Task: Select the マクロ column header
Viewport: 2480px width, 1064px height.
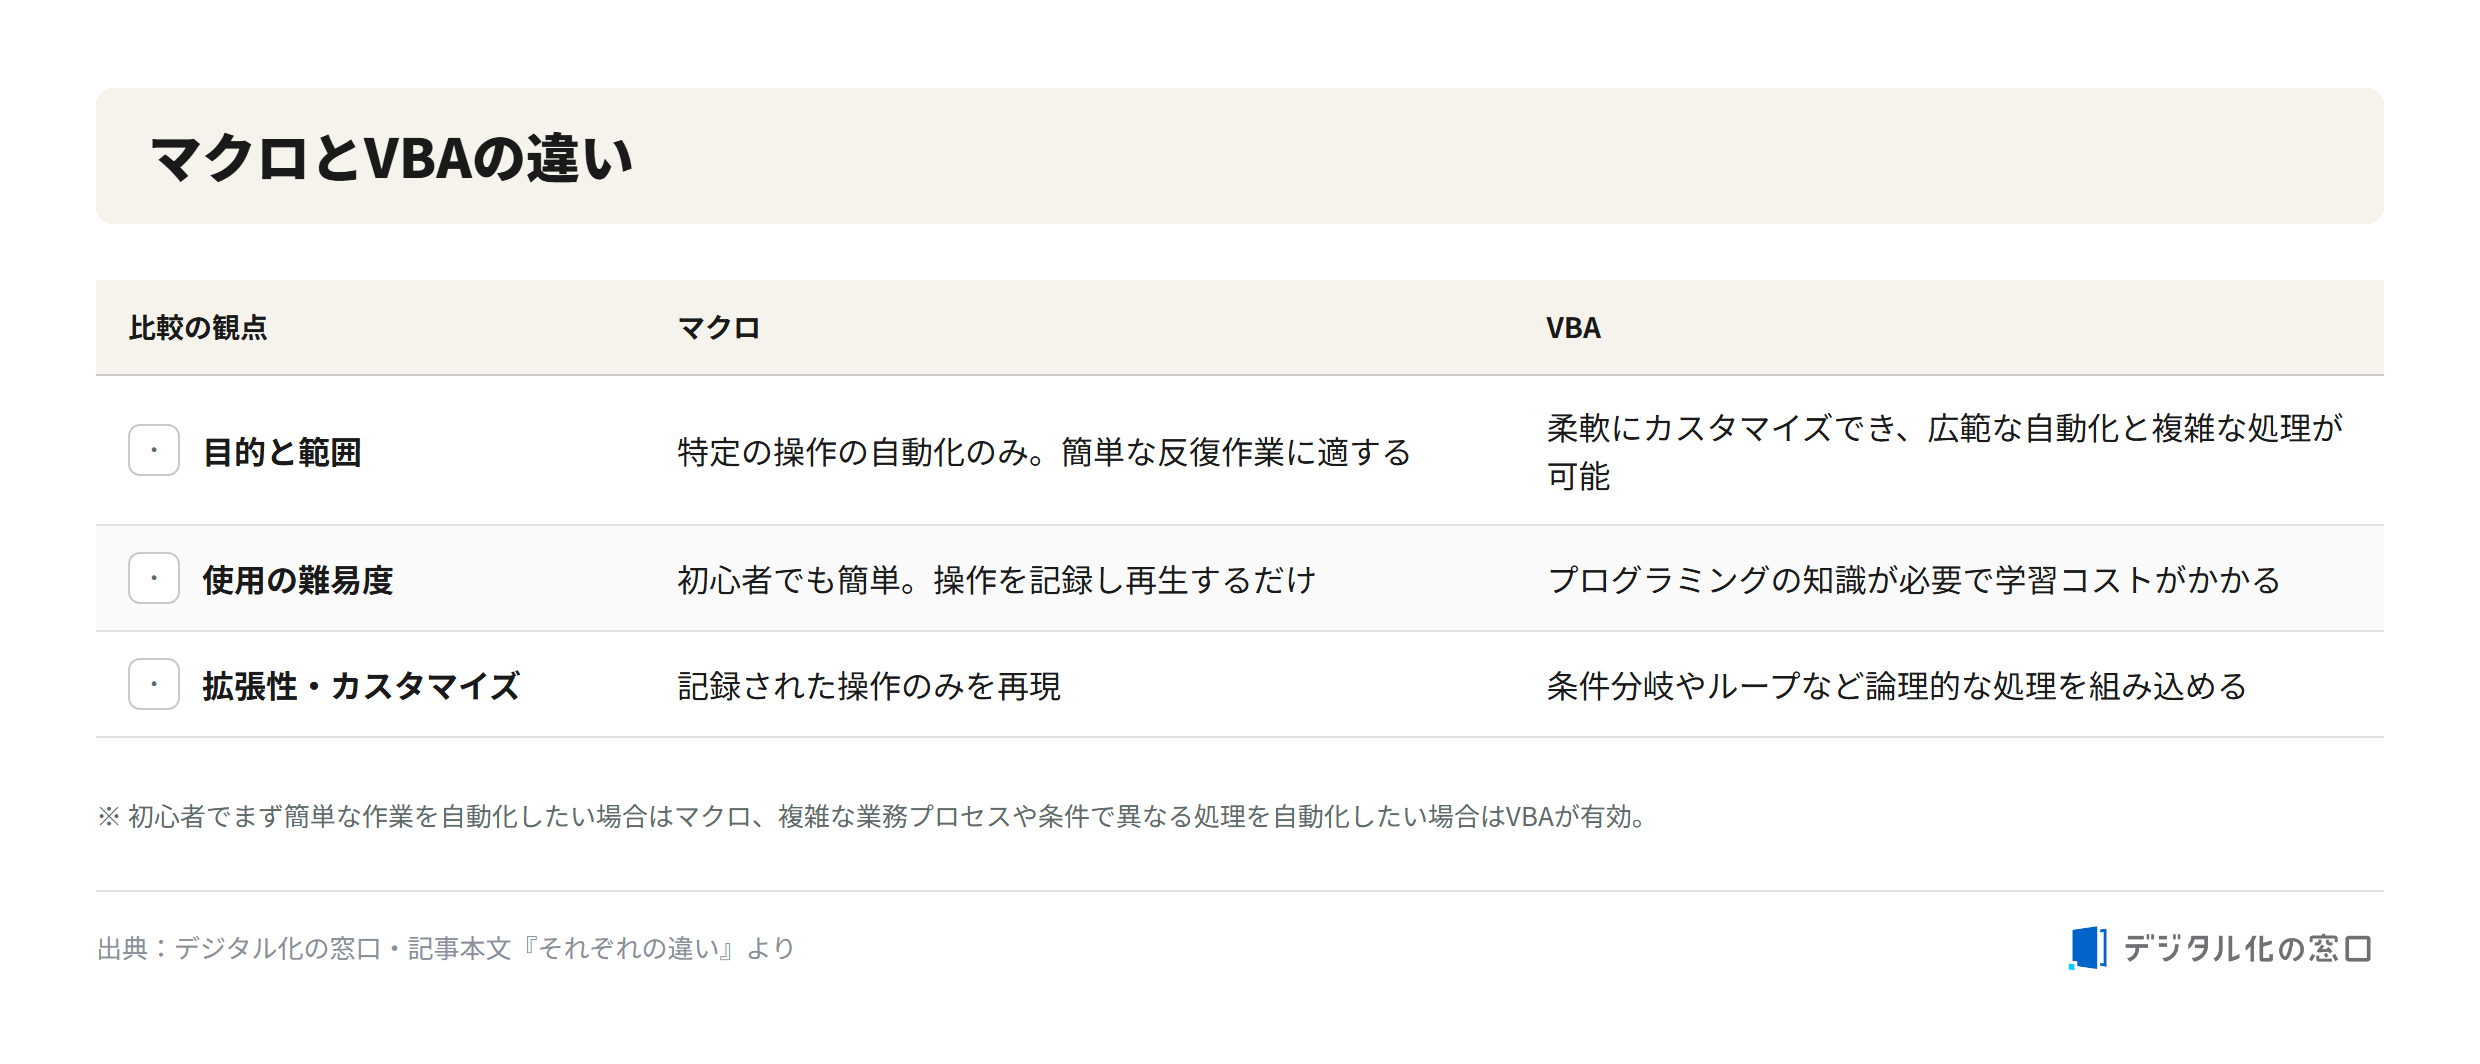Action: coord(719,328)
